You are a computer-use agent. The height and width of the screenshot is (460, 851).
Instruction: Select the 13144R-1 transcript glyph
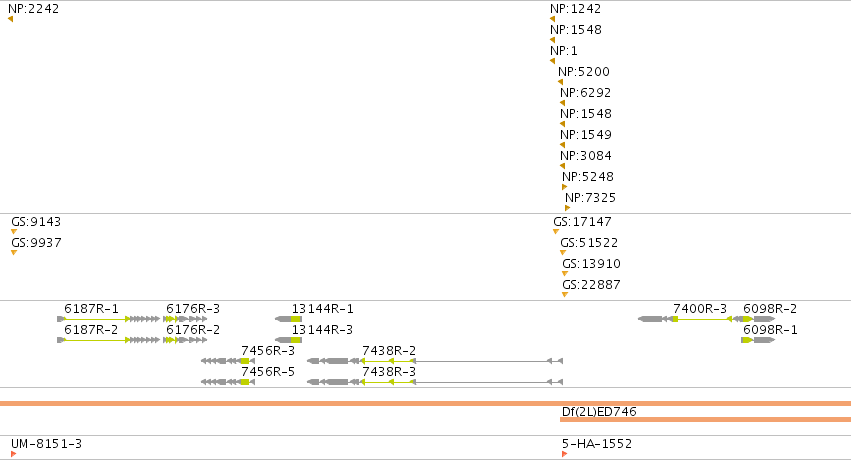click(x=288, y=319)
